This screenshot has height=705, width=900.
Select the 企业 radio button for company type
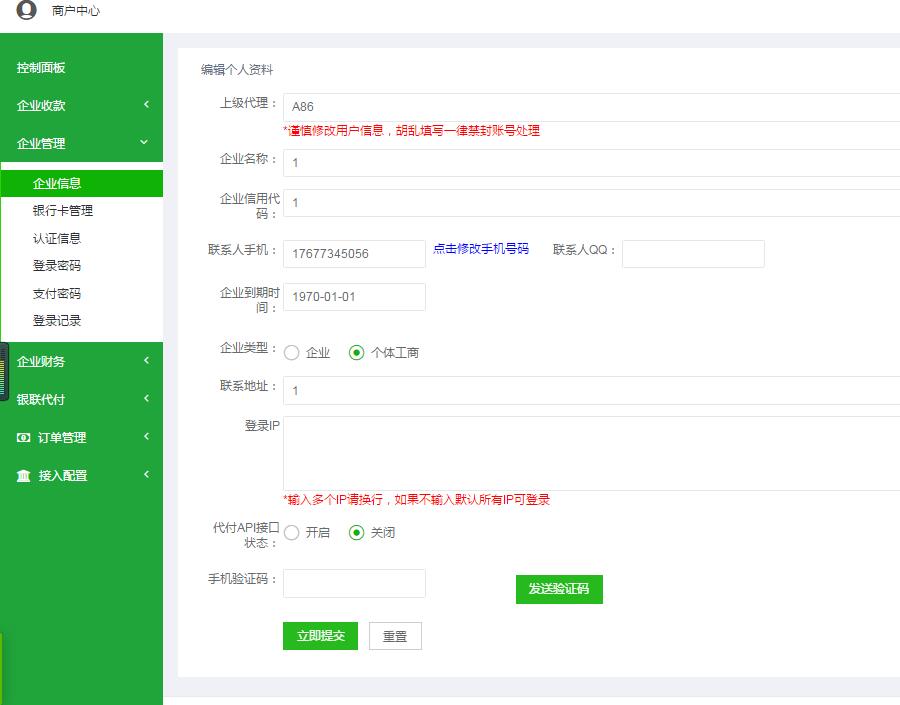(x=292, y=353)
